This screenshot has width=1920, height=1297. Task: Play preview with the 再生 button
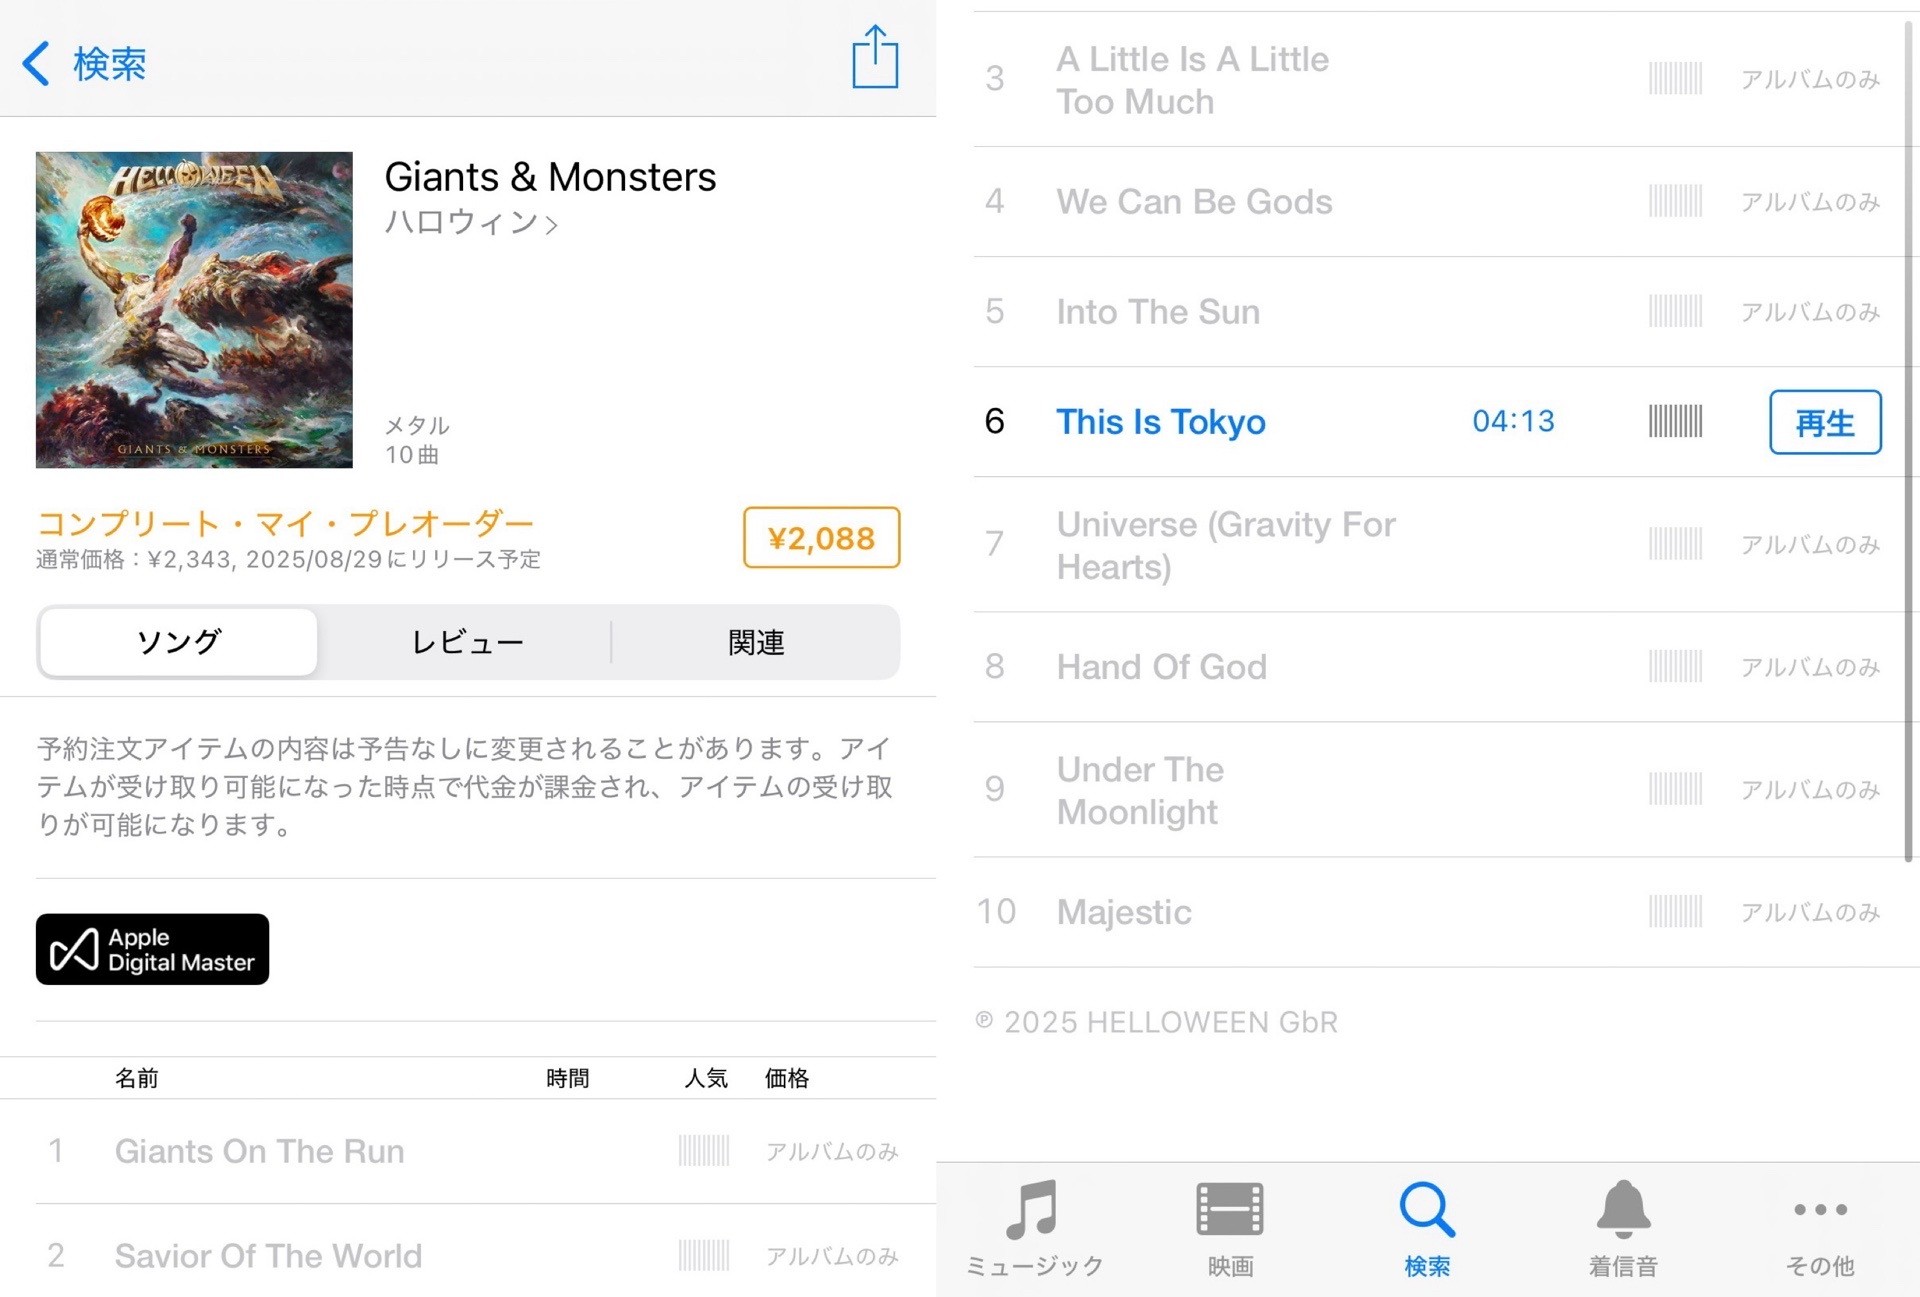coord(1825,422)
